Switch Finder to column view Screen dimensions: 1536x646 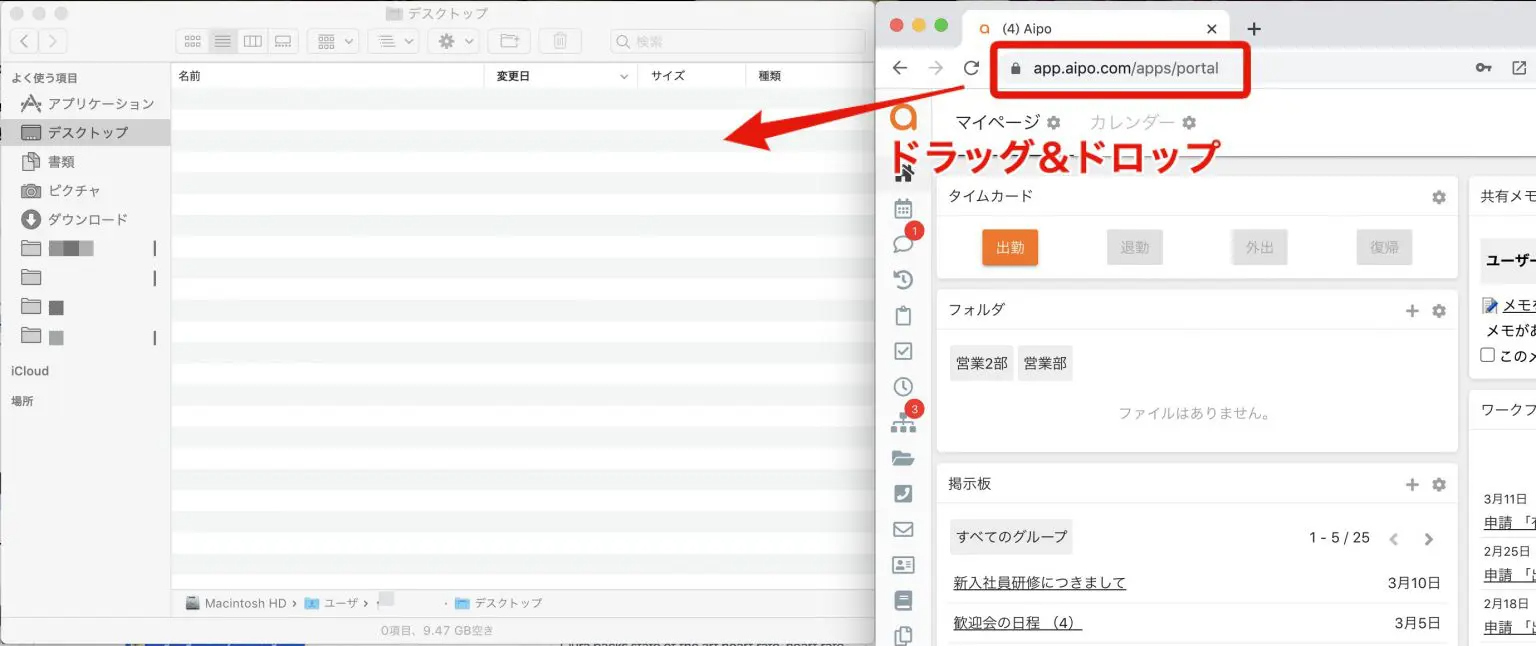pos(253,41)
